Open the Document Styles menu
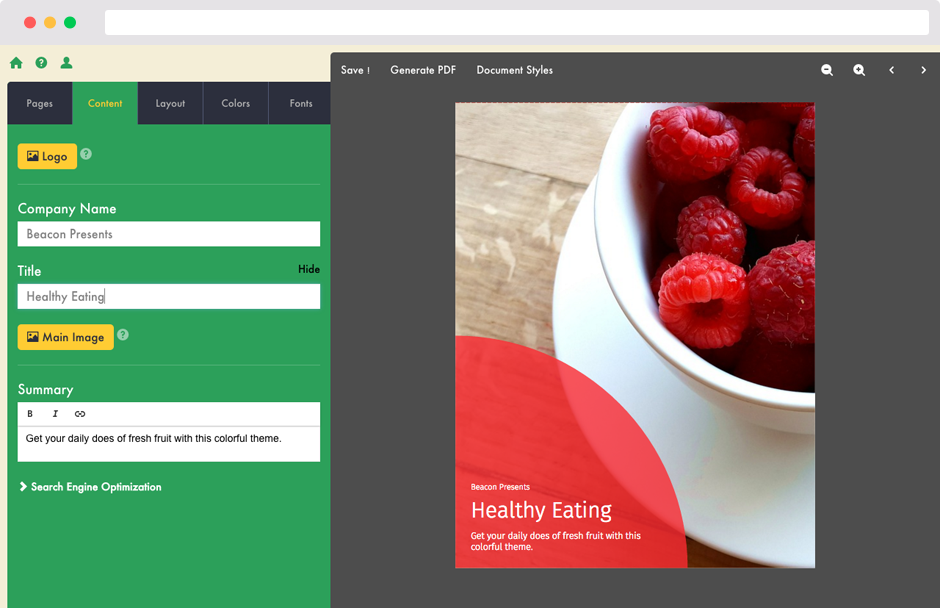940x608 pixels. tap(514, 70)
